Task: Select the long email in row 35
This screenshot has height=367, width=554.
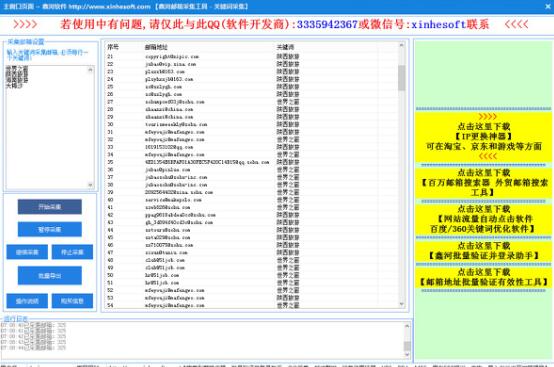Action: pyautogui.click(x=207, y=162)
